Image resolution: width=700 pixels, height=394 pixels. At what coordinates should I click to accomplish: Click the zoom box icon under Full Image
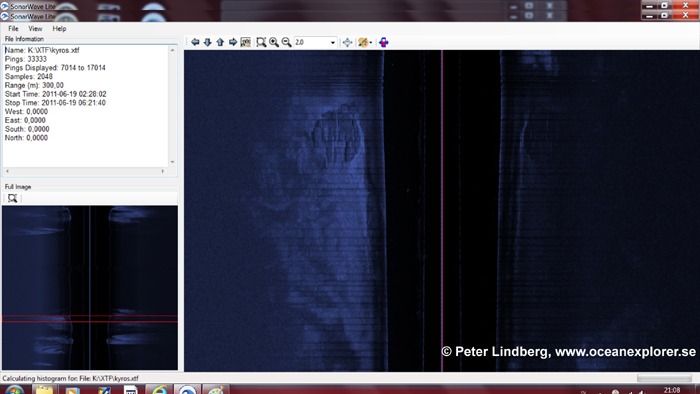12,198
